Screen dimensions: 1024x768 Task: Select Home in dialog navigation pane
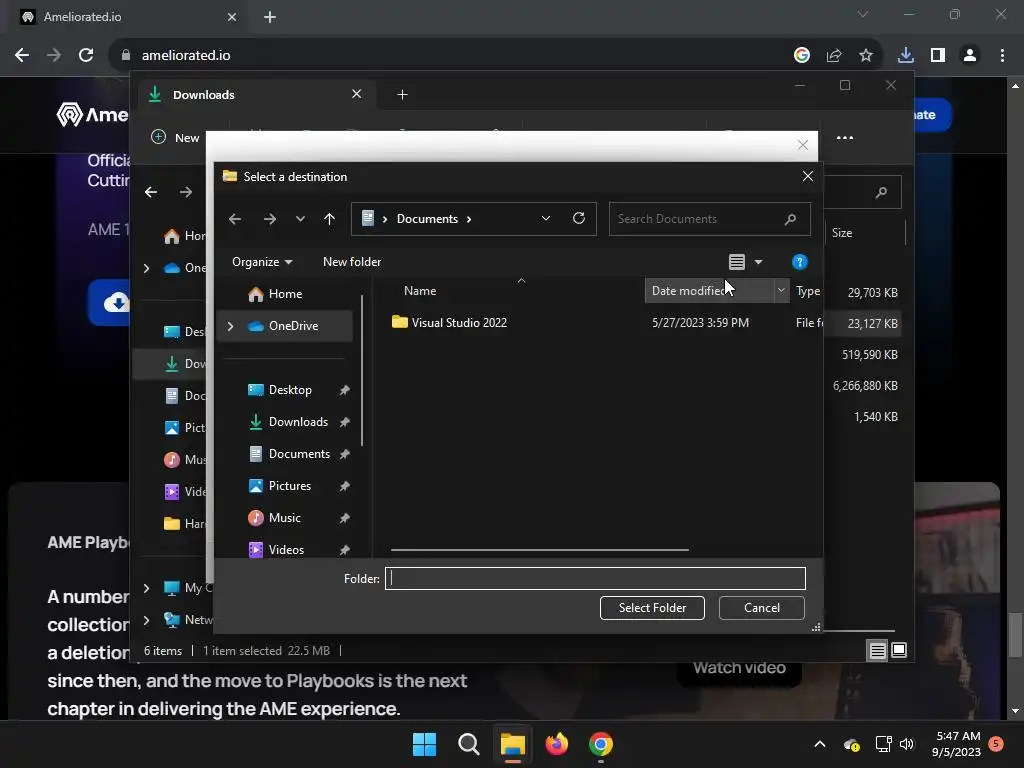(x=286, y=294)
